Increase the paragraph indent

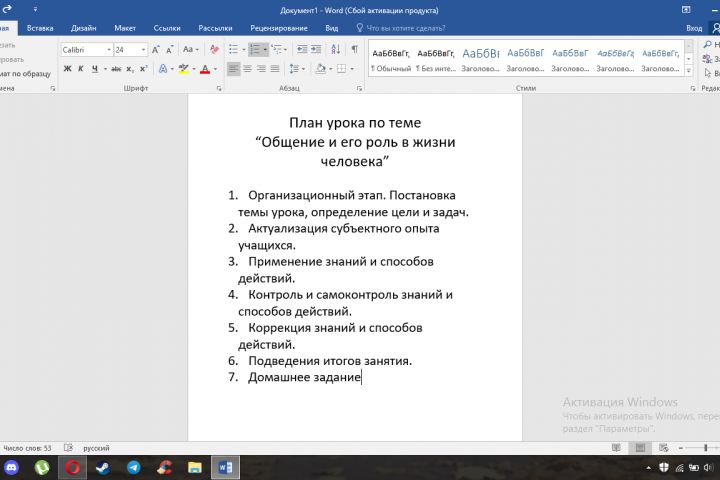point(316,49)
